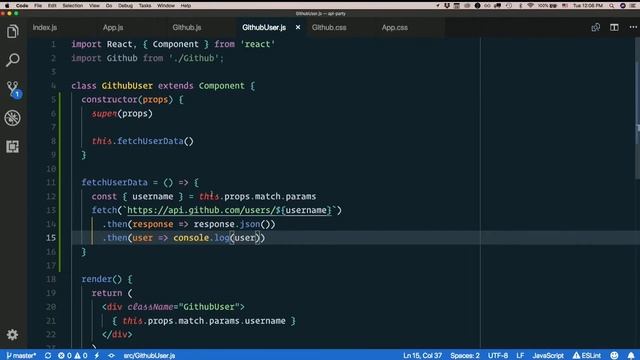Screen dimensions: 640x360
Task: Click render() on line 18
Action: 101,279
